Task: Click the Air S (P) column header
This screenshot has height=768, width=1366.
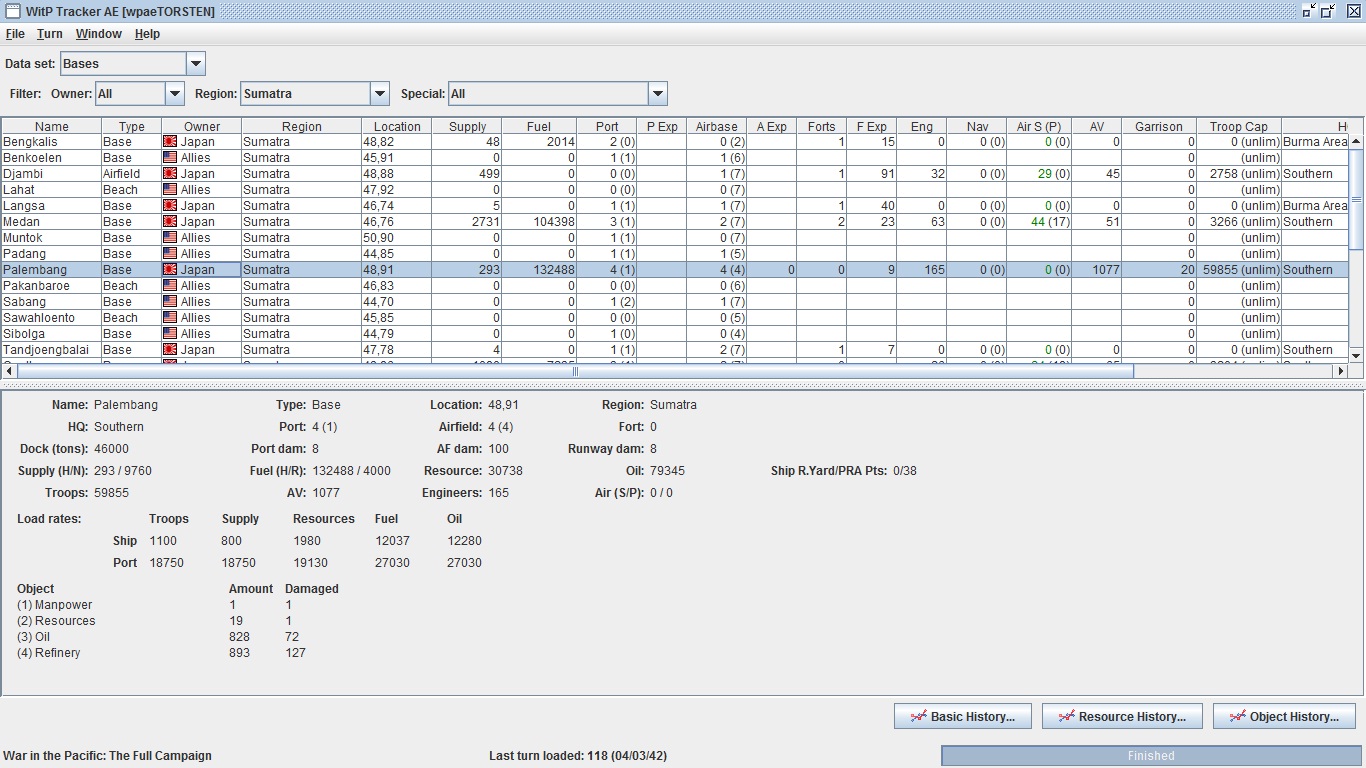Action: point(1039,126)
